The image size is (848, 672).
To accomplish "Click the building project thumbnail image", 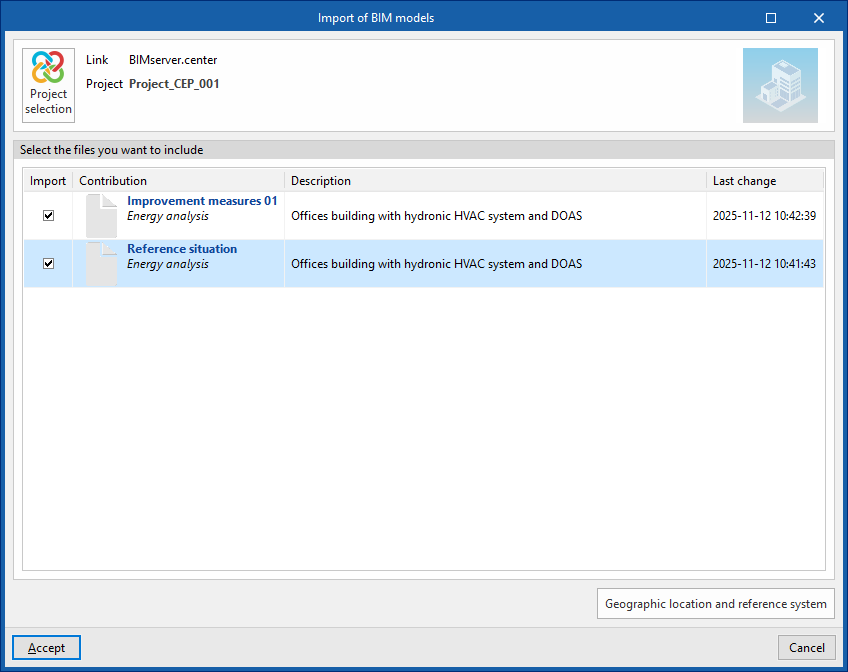I will [x=780, y=85].
